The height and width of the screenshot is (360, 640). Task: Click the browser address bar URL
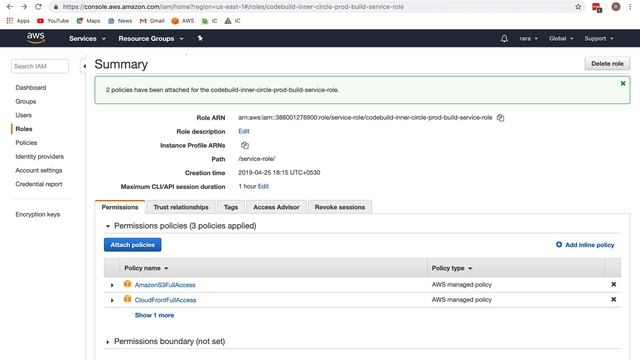pos(233,7)
